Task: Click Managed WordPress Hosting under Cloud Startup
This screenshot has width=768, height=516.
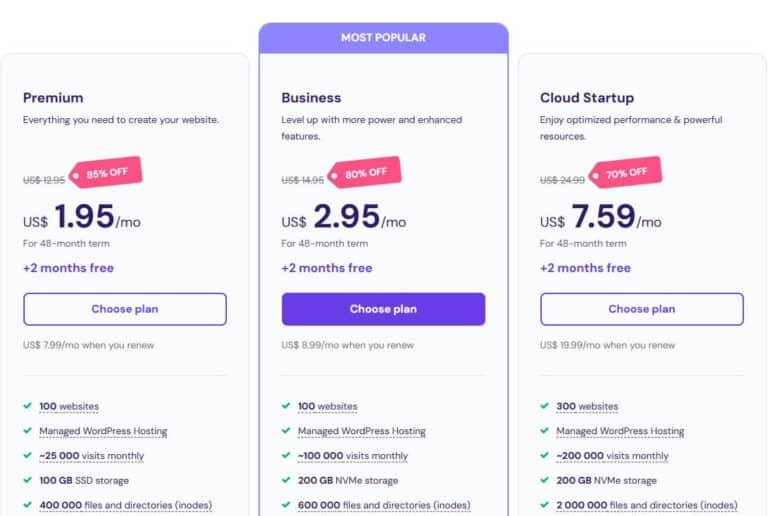Action: pos(620,431)
